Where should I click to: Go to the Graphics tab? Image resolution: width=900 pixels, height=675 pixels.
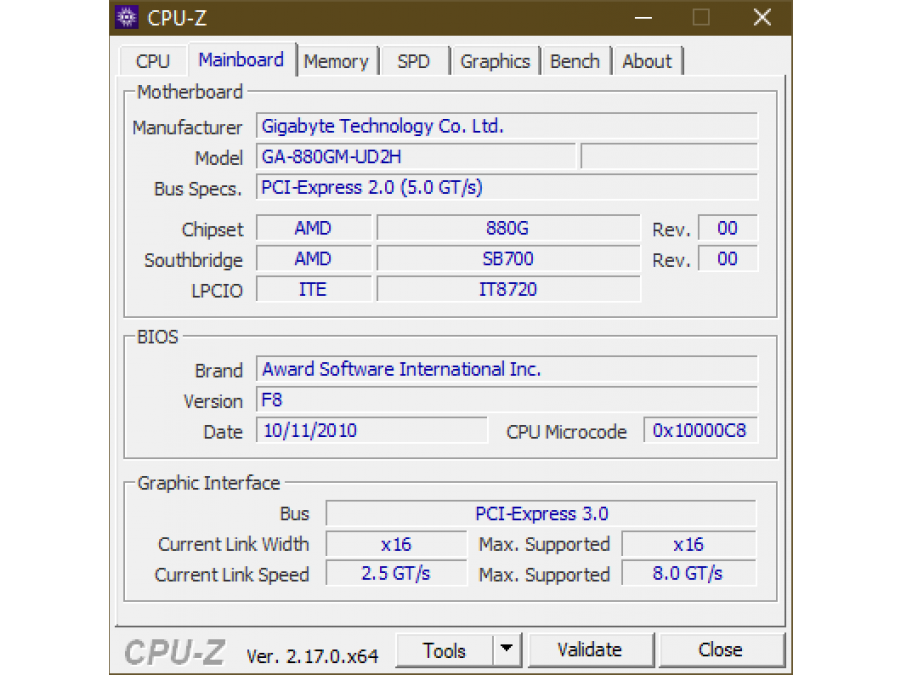pyautogui.click(x=495, y=61)
